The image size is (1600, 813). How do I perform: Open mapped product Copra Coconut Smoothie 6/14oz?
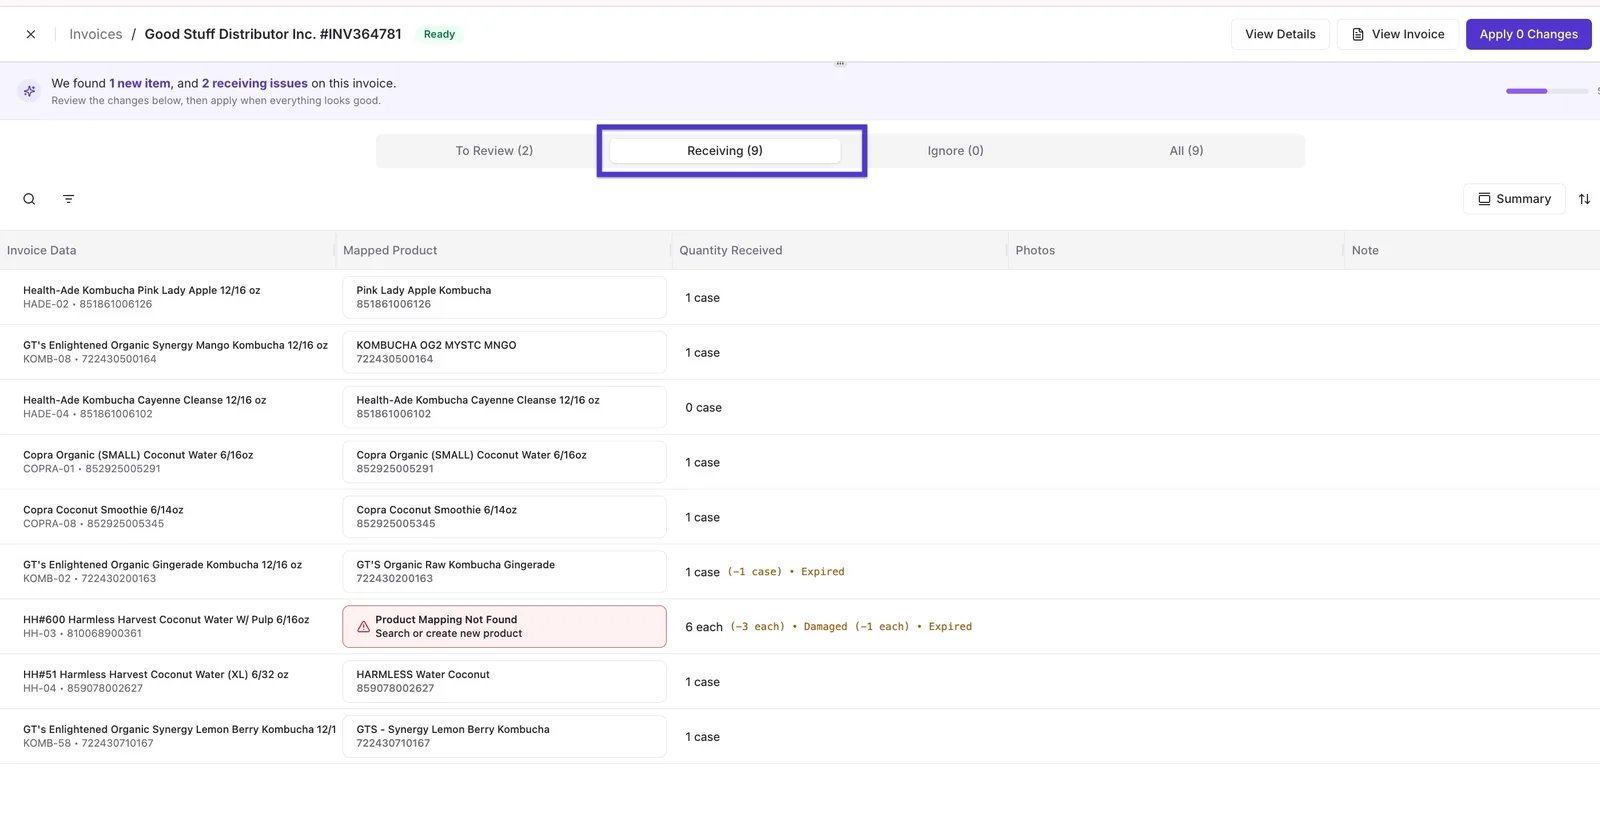tap(504, 517)
